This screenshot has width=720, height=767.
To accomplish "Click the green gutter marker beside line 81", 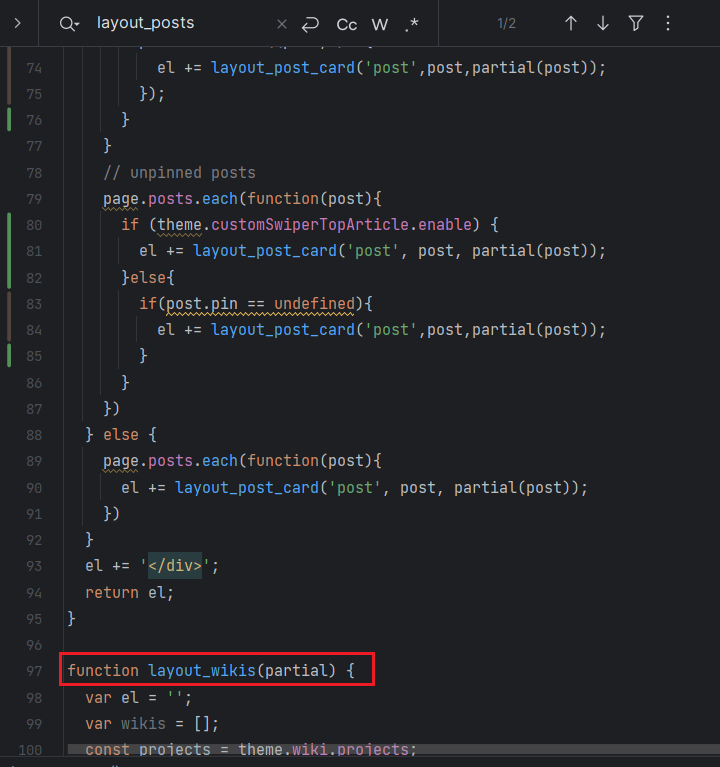I will click(x=9, y=250).
